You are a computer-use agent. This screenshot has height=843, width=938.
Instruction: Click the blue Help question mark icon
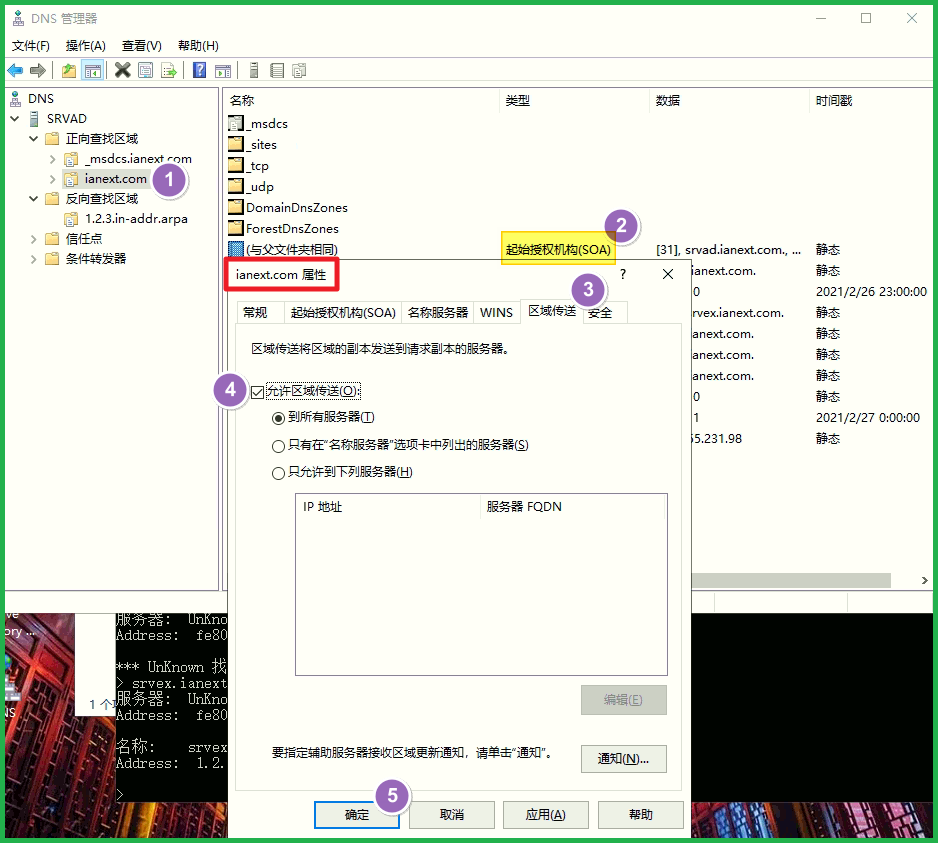199,71
